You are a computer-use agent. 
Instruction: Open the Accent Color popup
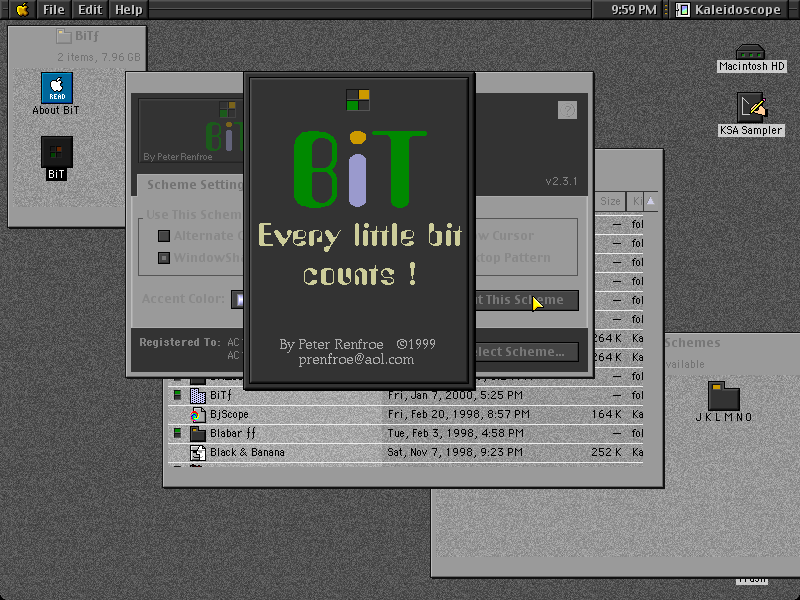coord(238,299)
